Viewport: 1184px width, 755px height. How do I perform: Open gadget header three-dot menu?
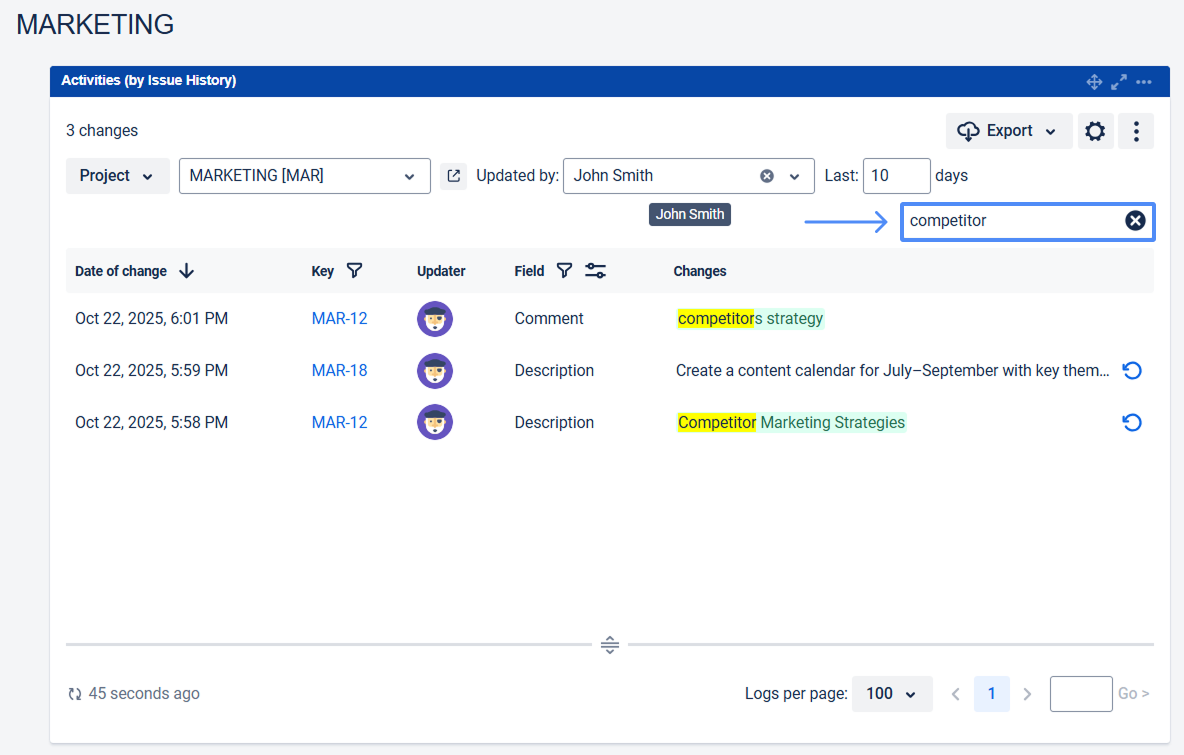pos(1144,81)
